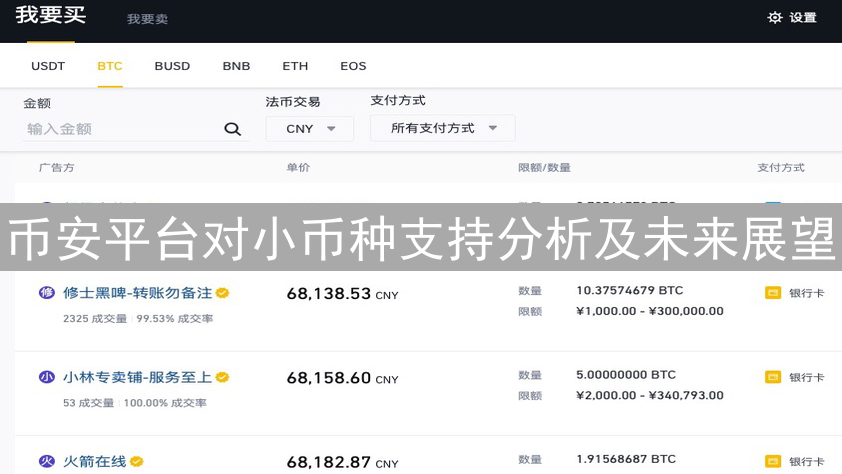Select the BUSD coin tab
Image resolution: width=842 pixels, height=474 pixels.
pyautogui.click(x=172, y=66)
